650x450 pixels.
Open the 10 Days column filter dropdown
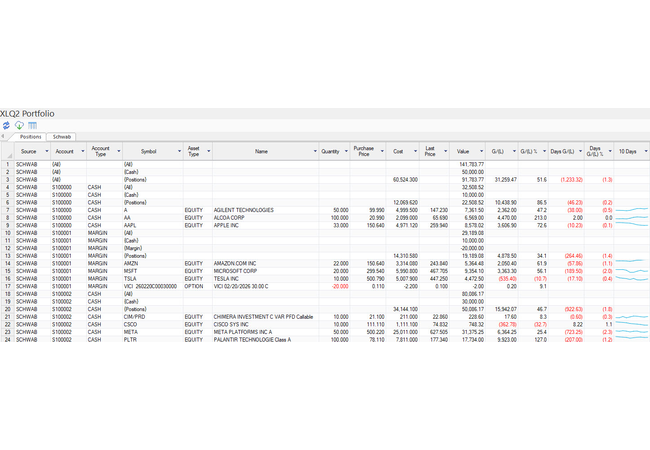645,151
